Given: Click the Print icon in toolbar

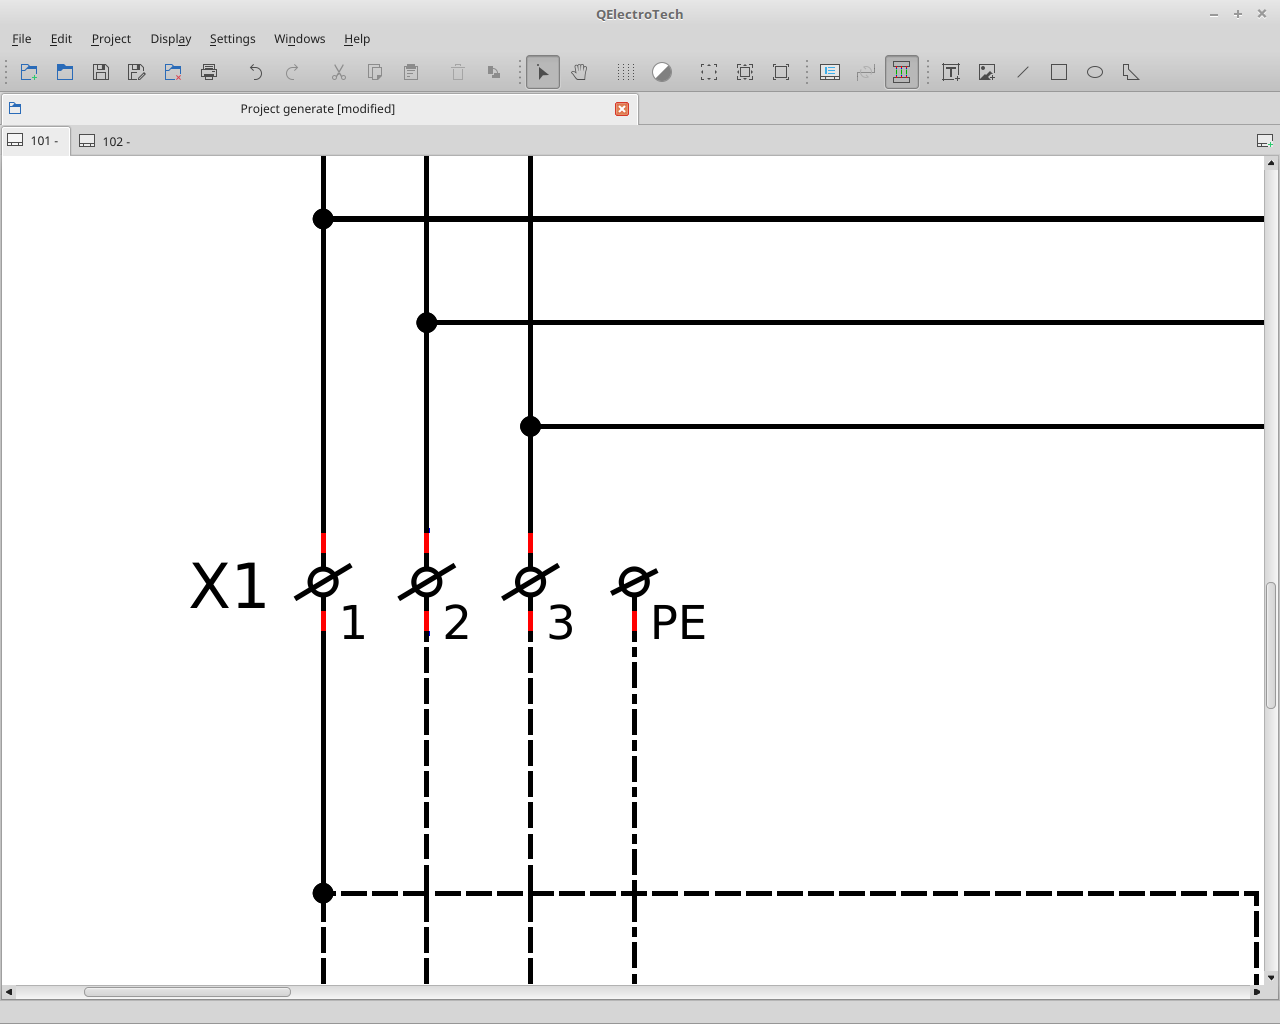Looking at the screenshot, I should point(209,72).
